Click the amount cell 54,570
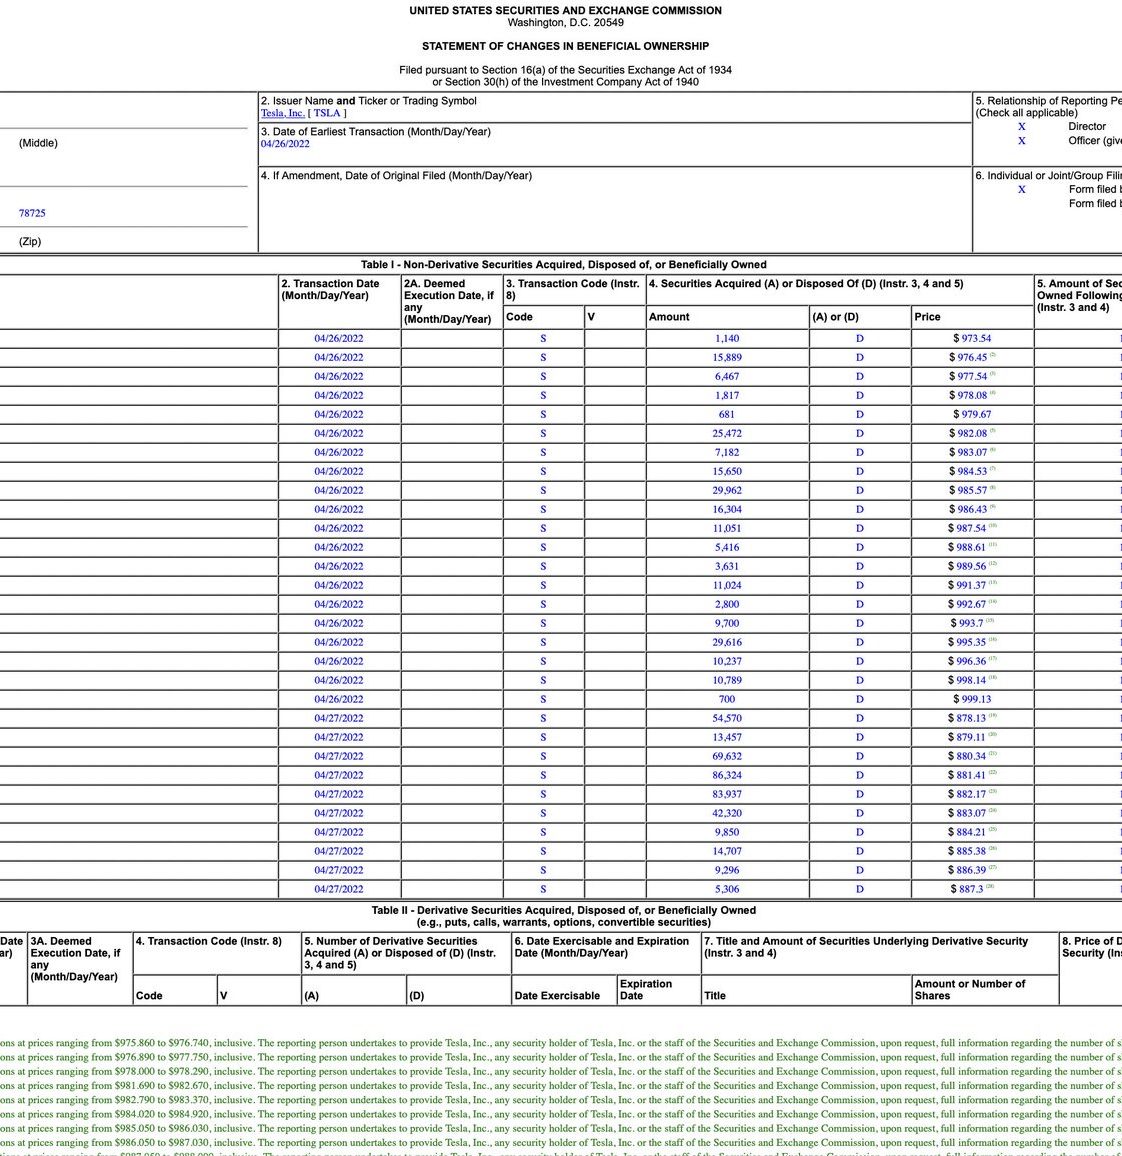 (x=727, y=719)
